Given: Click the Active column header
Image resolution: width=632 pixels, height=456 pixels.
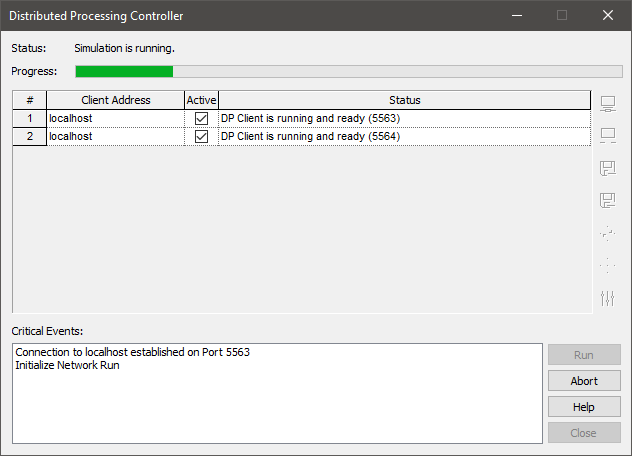Looking at the screenshot, I should click(x=202, y=100).
